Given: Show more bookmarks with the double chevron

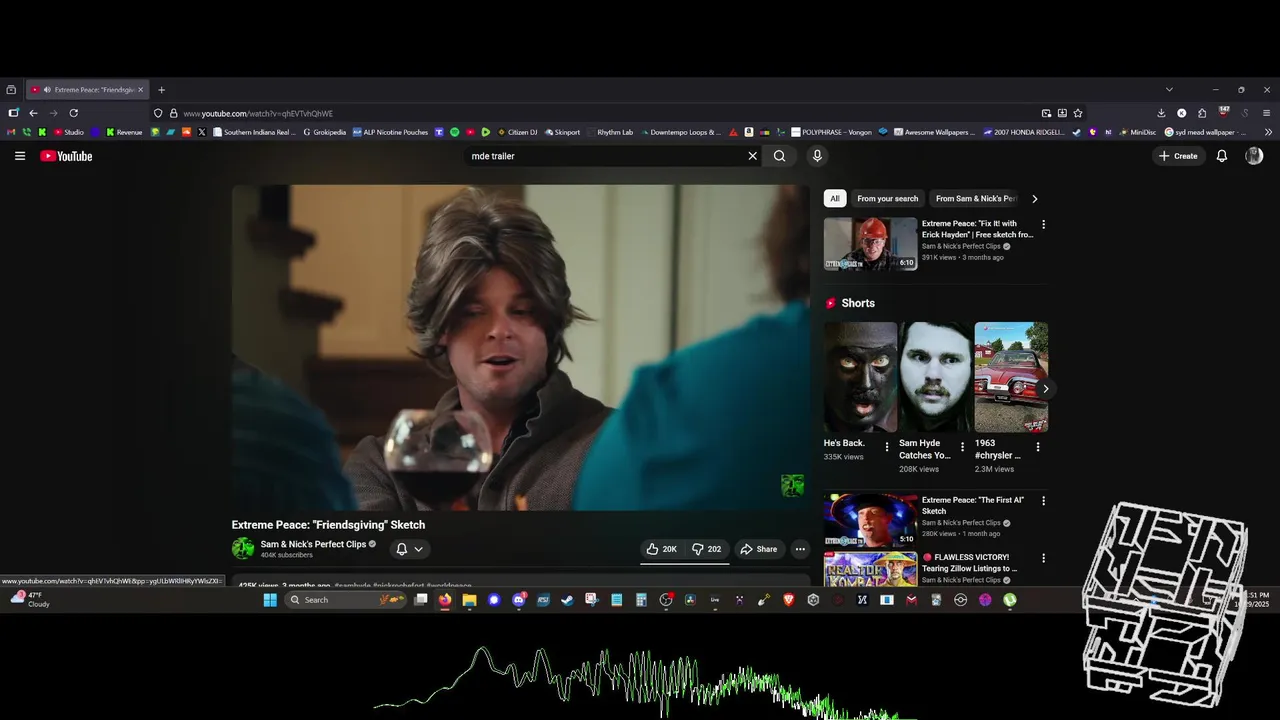Looking at the screenshot, I should [x=1268, y=132].
